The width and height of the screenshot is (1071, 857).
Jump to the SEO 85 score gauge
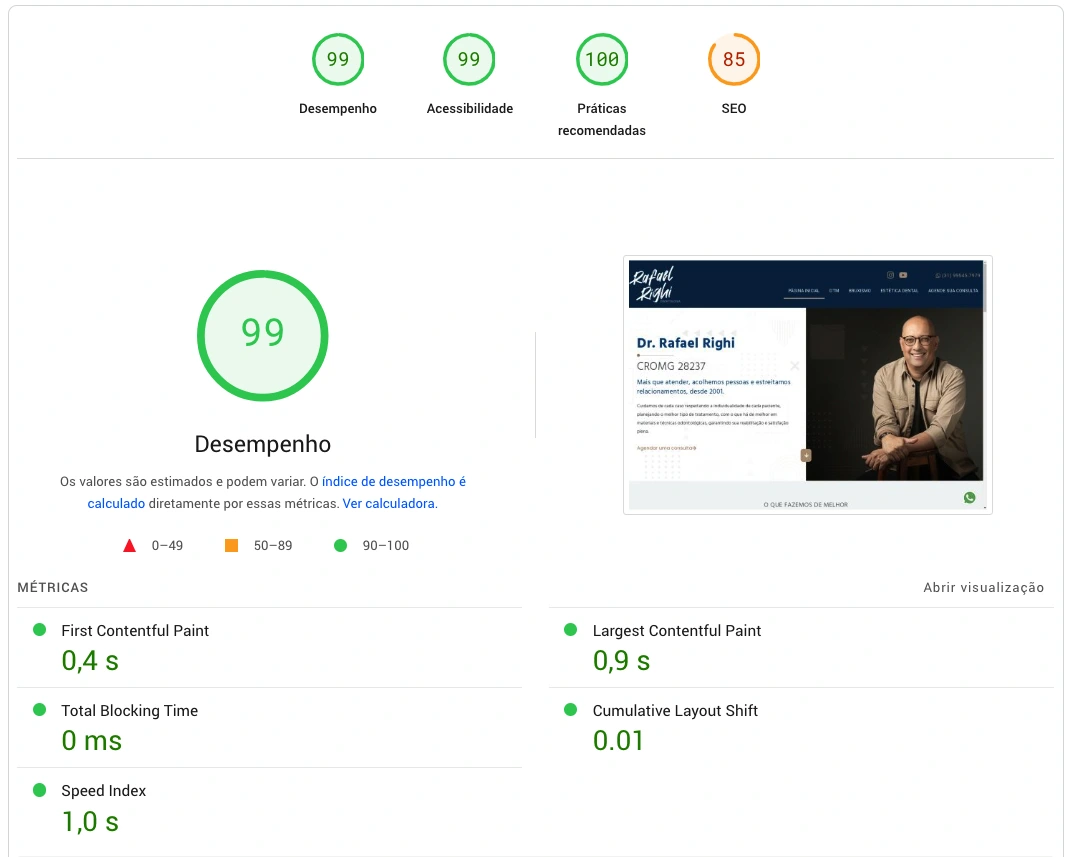[734, 60]
